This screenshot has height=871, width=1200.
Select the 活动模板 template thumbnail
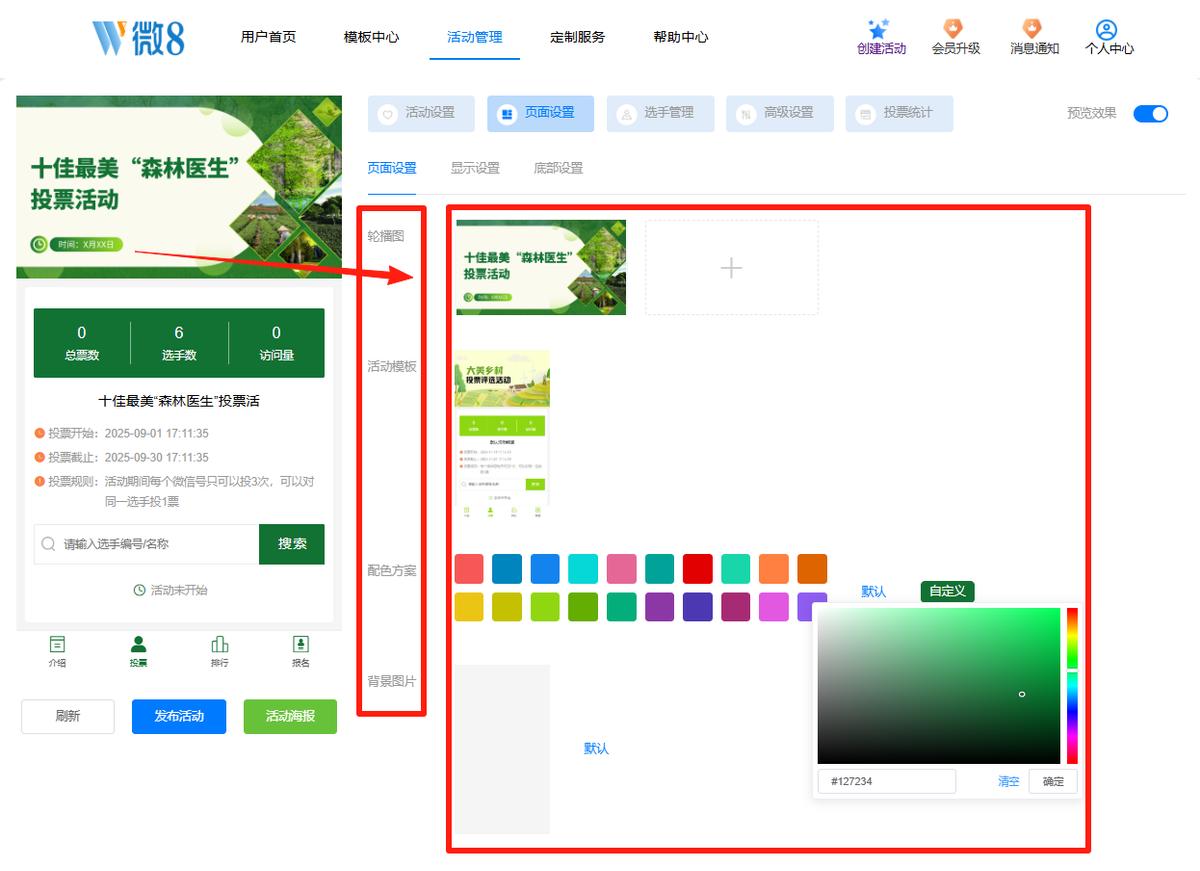pos(502,434)
